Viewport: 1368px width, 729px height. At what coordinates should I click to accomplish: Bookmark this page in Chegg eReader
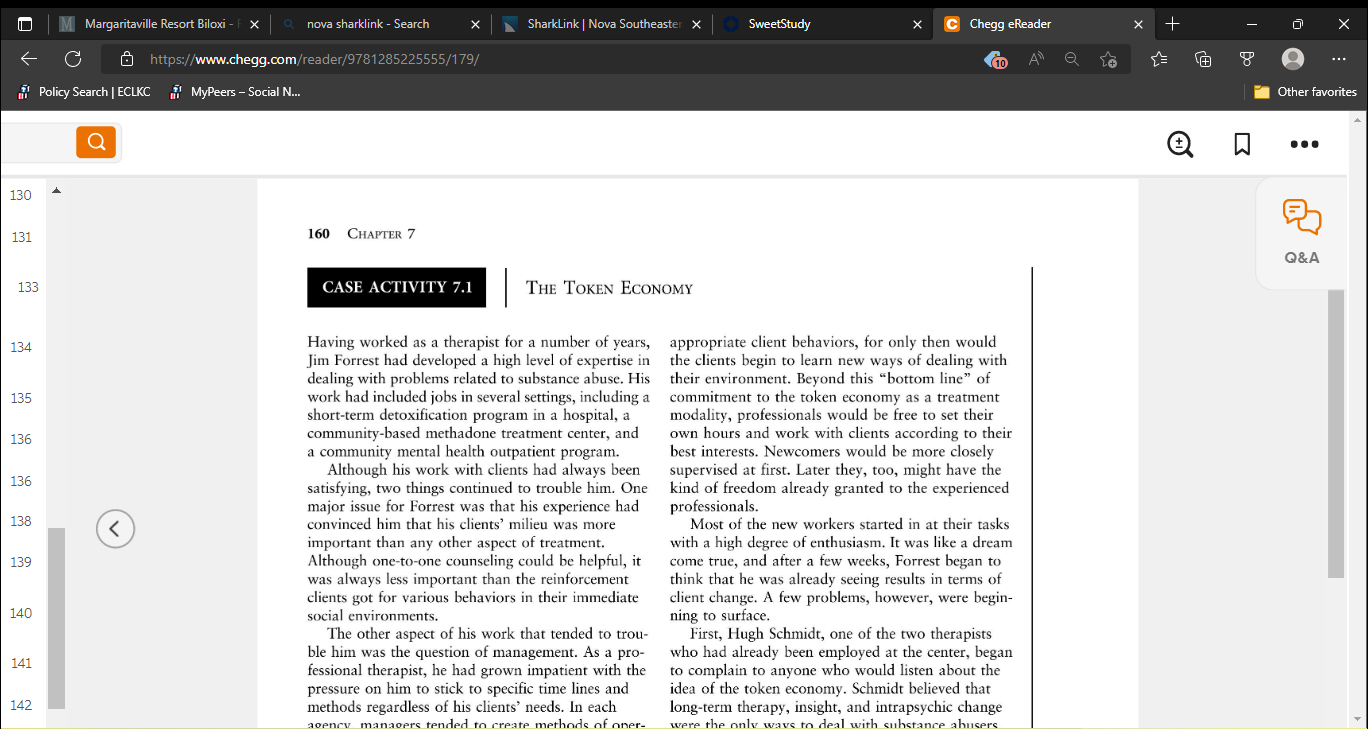point(1242,144)
